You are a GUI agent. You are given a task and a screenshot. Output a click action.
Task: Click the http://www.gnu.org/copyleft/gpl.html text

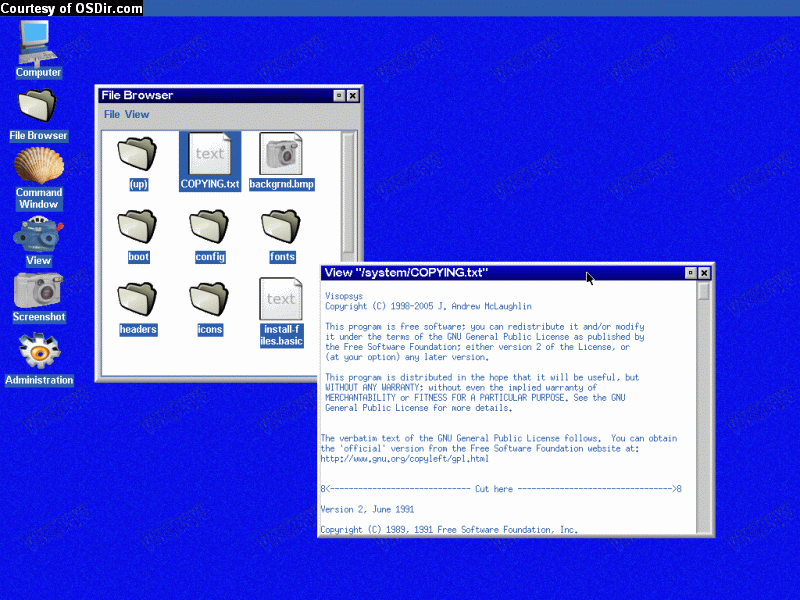pos(405,459)
